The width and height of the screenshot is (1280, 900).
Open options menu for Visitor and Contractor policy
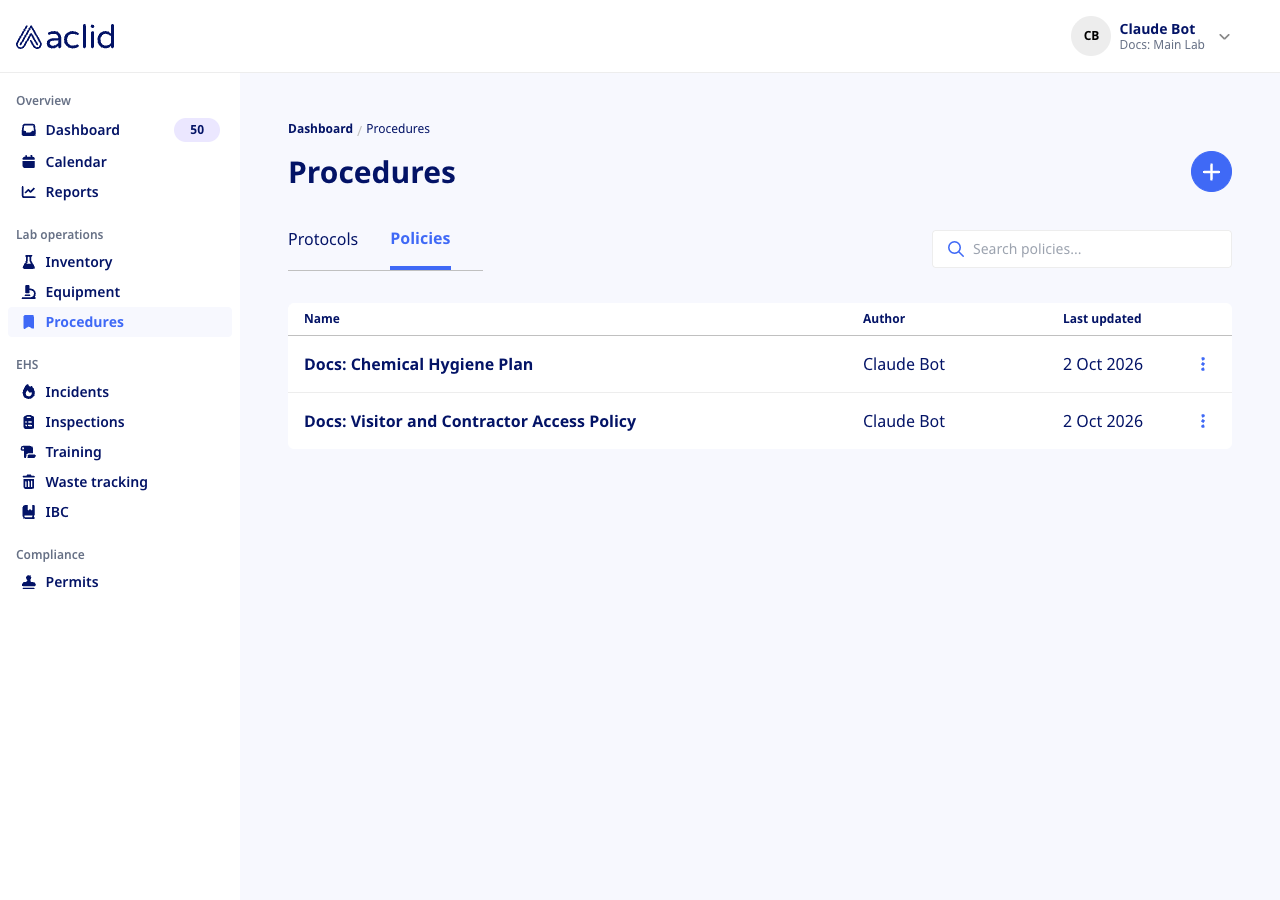[x=1203, y=421]
